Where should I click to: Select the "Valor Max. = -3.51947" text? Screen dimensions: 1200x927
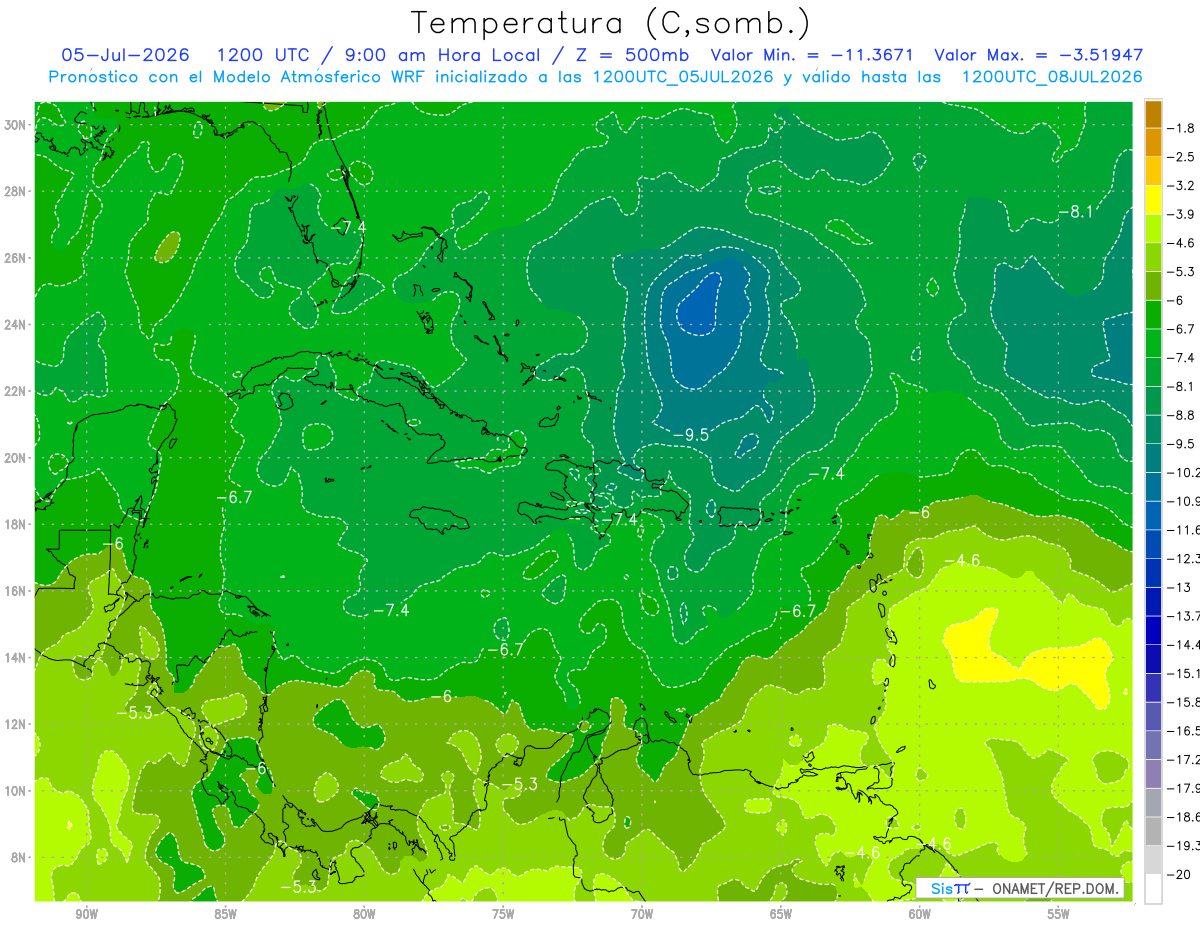click(x=1038, y=55)
